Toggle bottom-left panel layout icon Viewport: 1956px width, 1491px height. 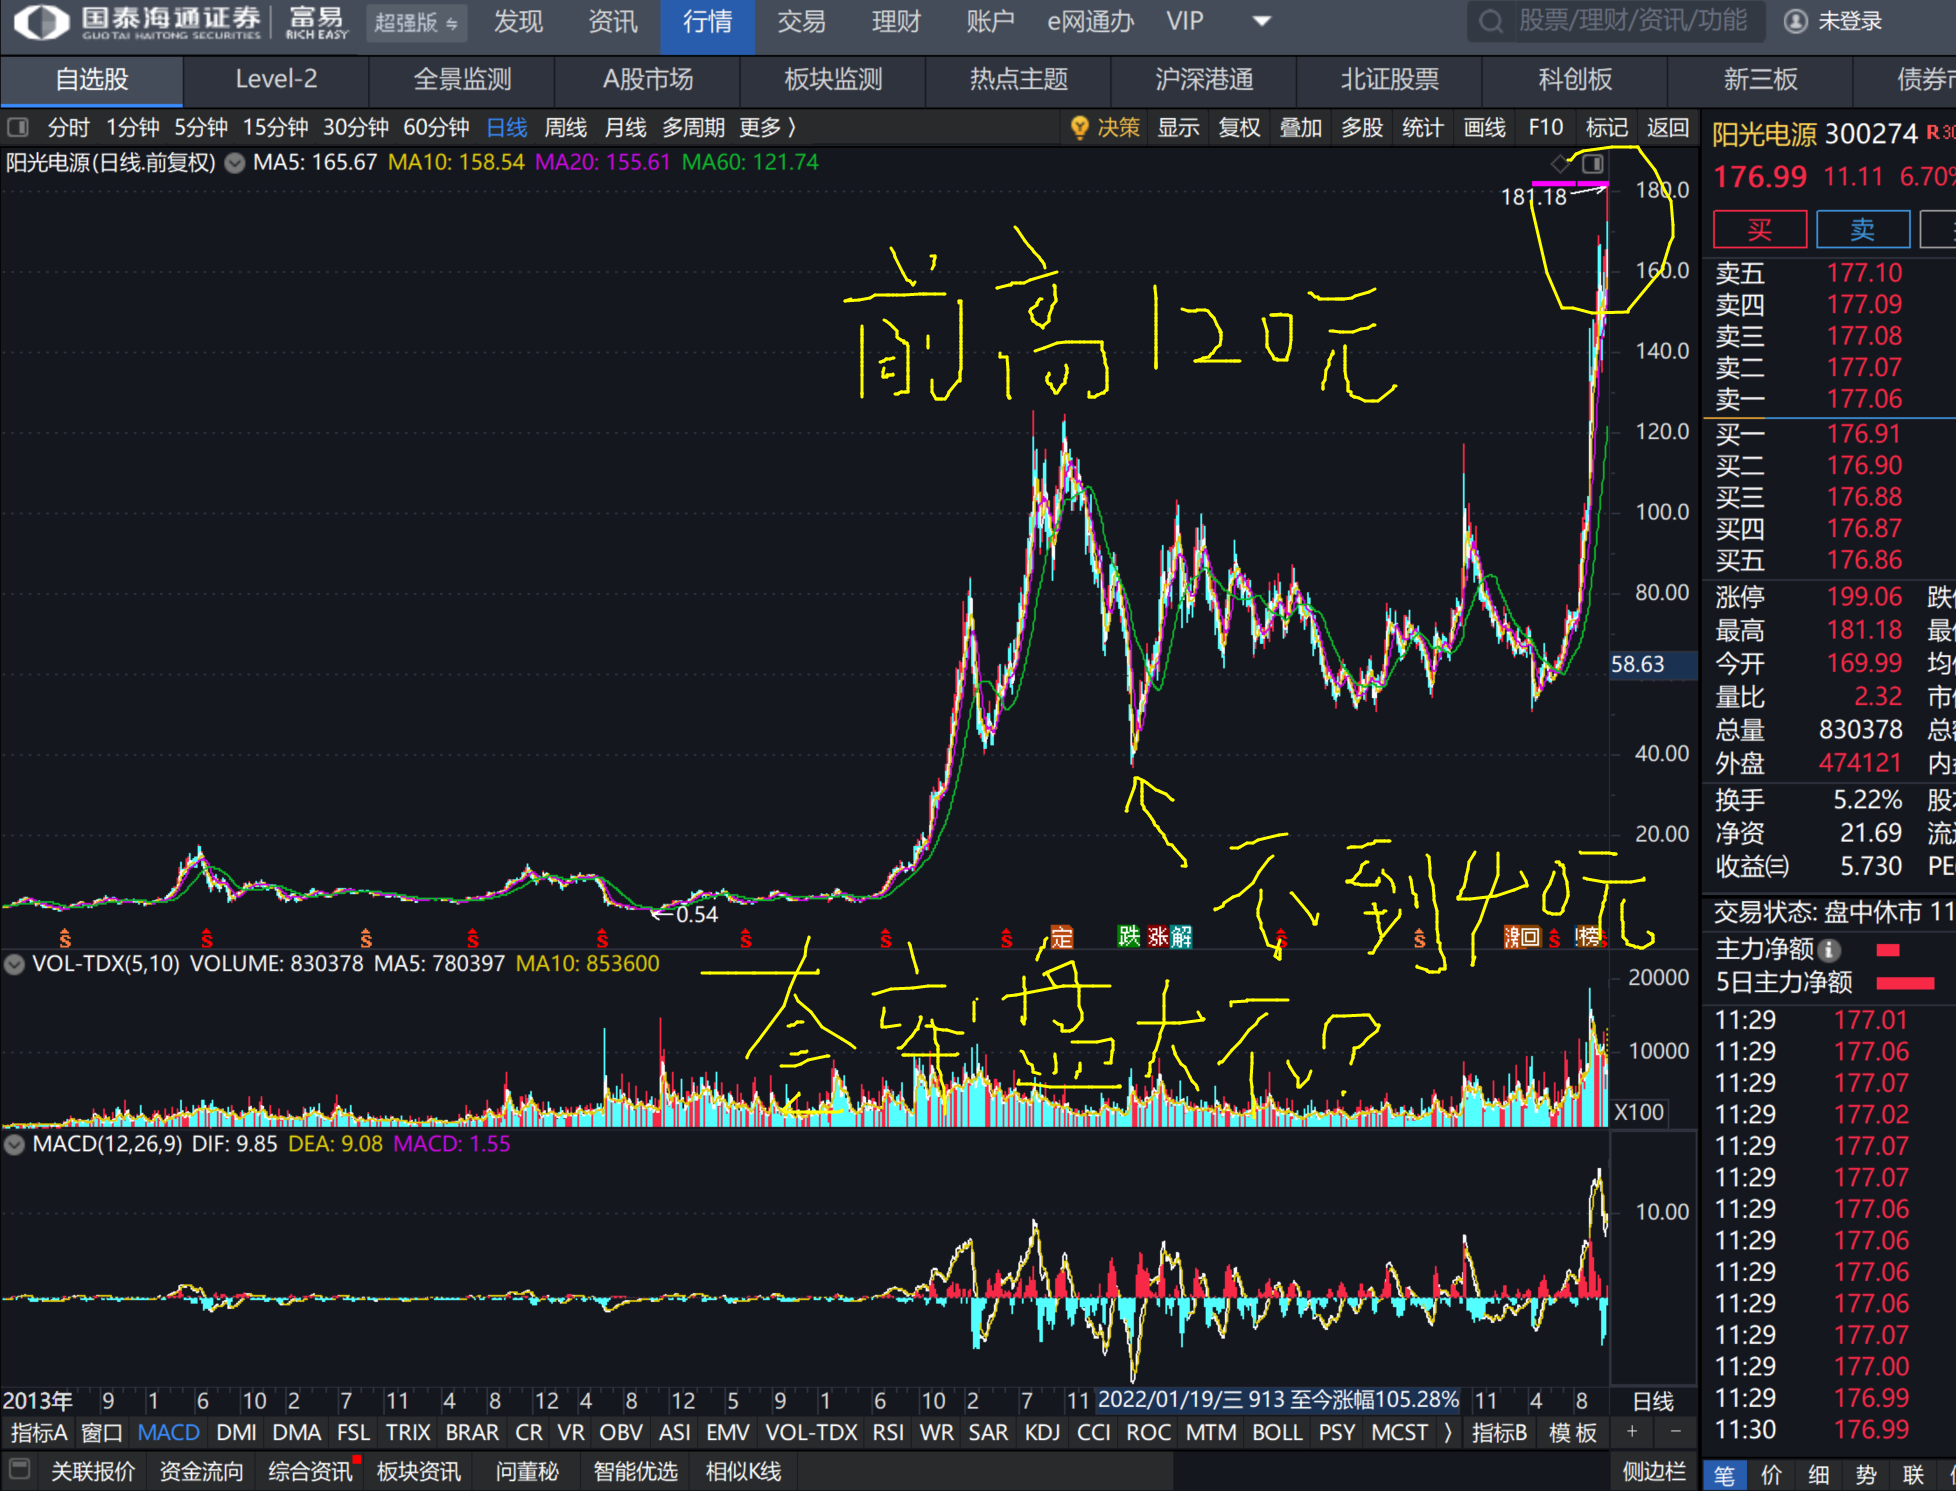19,1470
